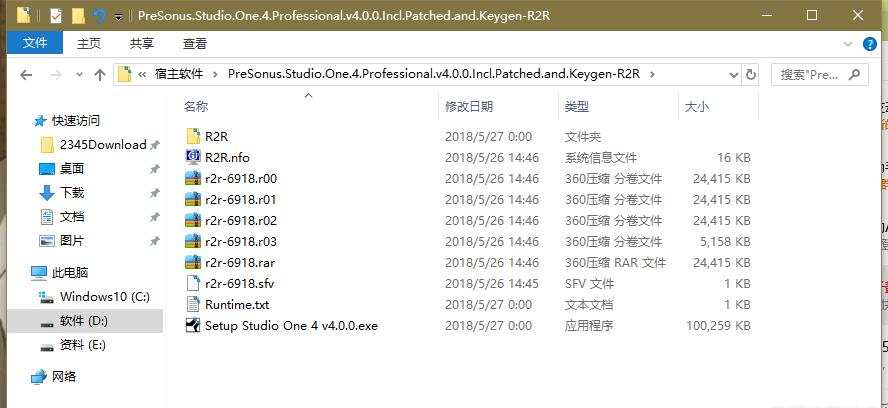
Task: Select the Setup Studio One 4 v4.0.0.exe name
Action: pyautogui.click(x=291, y=325)
